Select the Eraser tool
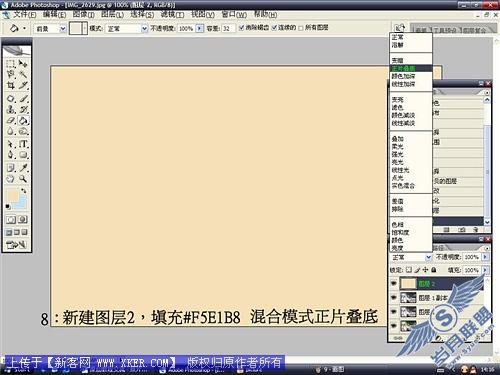This screenshot has width=500, height=375. pyautogui.click(x=11, y=120)
